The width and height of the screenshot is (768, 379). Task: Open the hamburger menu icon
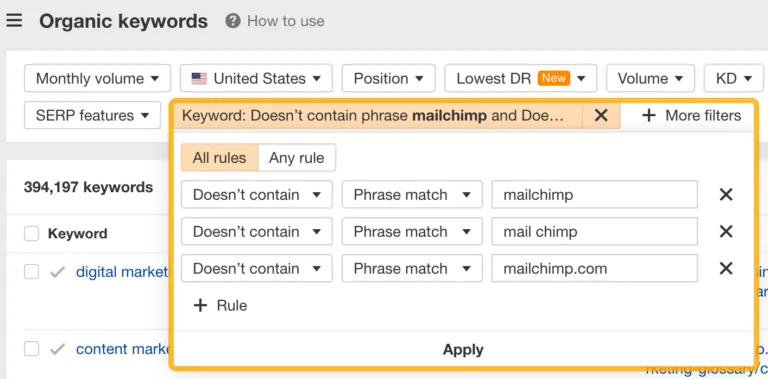[14, 21]
